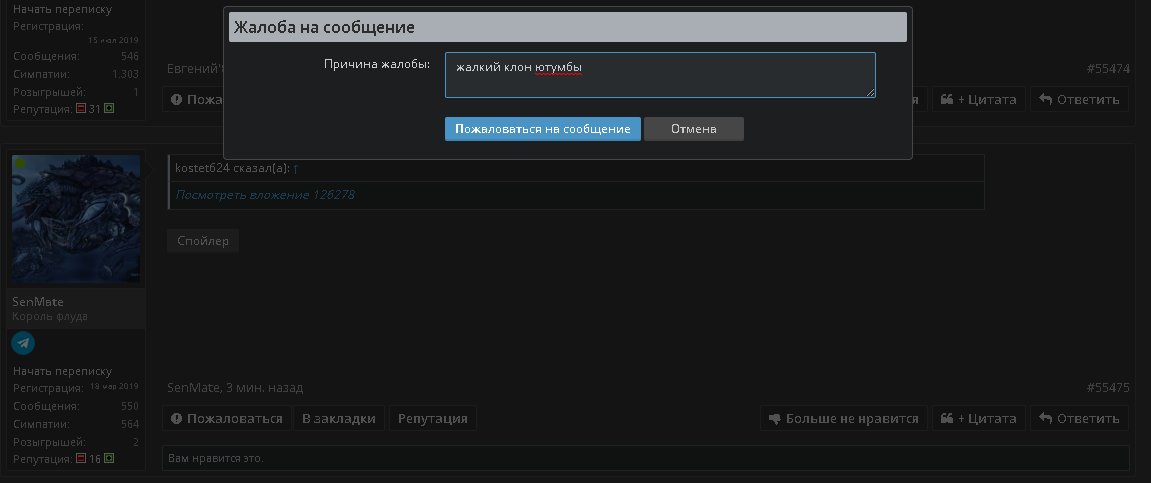Follow Посмотреть вложение 126278 link
The width and height of the screenshot is (1151, 483).
pos(265,195)
